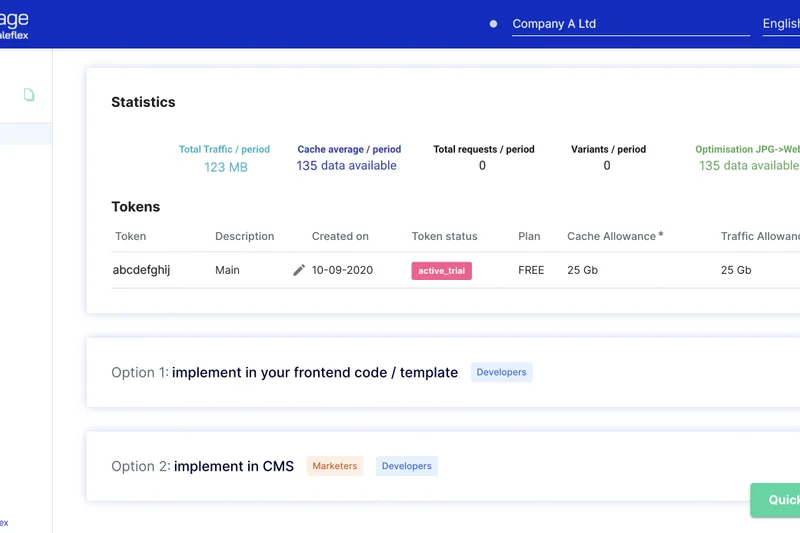Click the green Quick button
Screen dimensions: 800x533
click(776, 500)
